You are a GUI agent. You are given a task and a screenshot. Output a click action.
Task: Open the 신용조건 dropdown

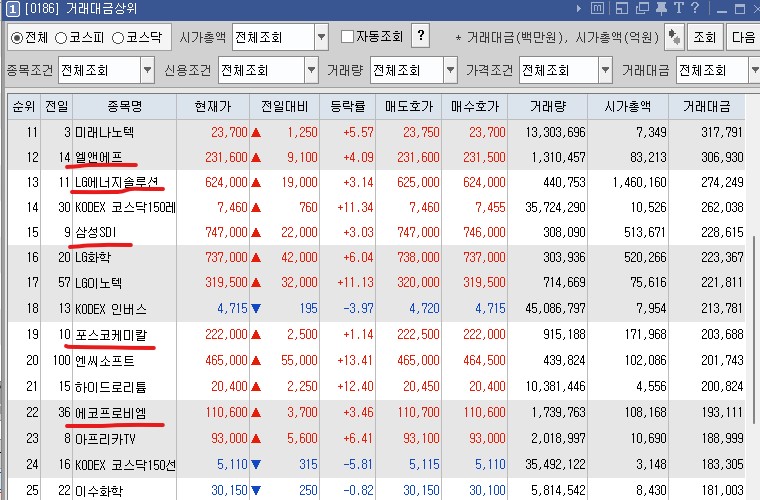click(x=311, y=71)
